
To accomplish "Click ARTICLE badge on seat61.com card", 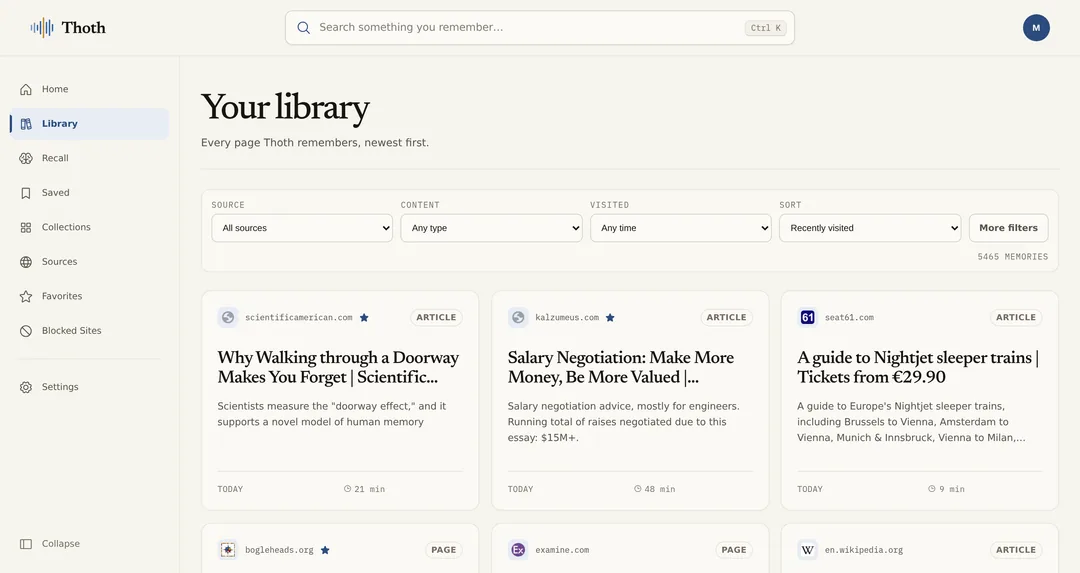I will click(1015, 317).
